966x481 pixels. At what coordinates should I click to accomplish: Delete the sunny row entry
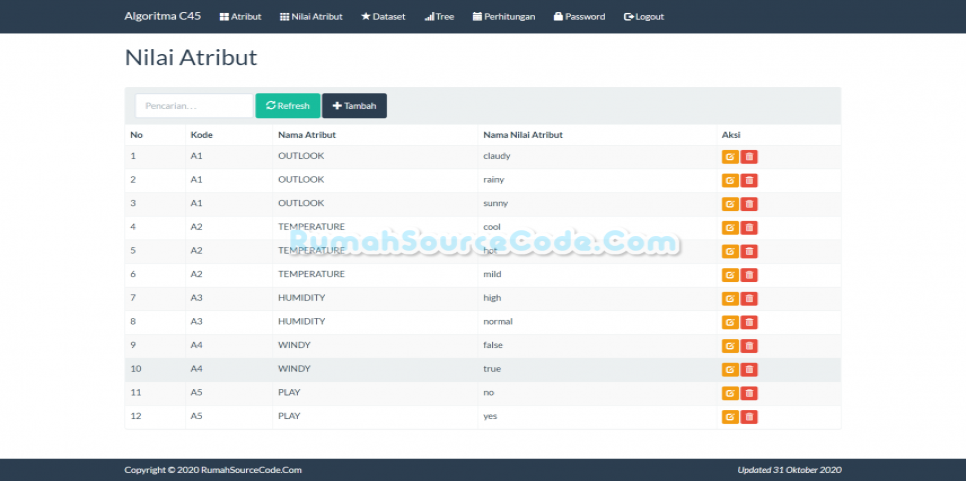749,204
